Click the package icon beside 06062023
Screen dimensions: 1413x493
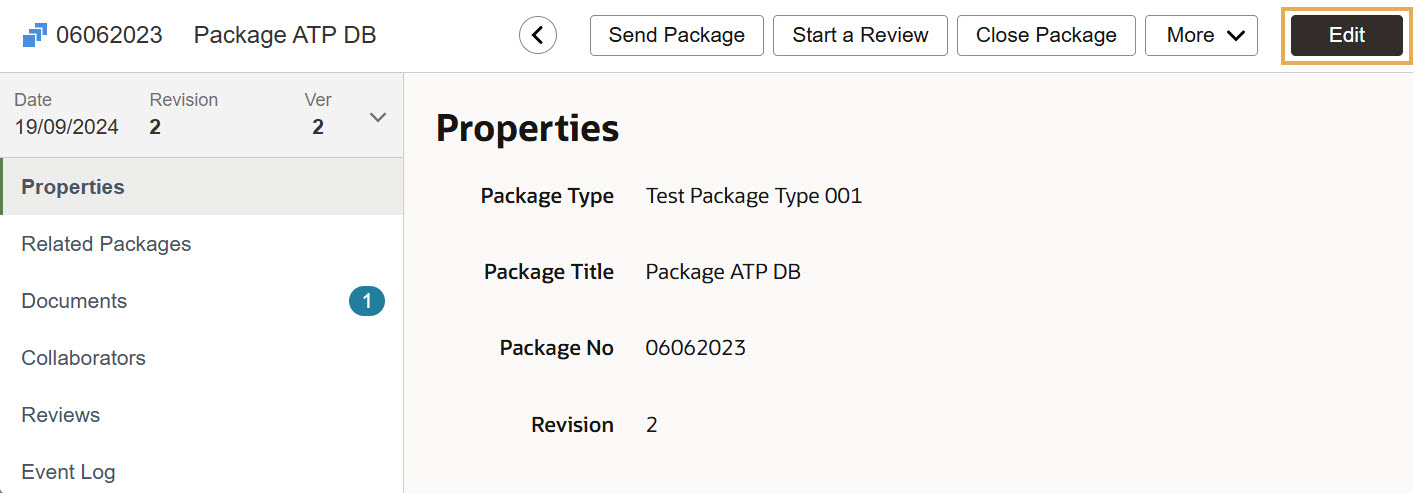[34, 36]
